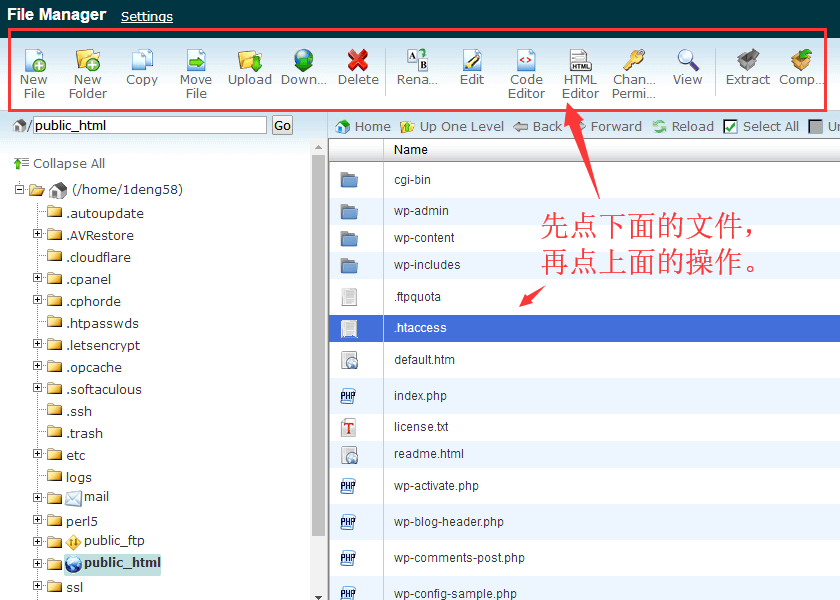Open the HTML Editor tool
The image size is (840, 600).
pos(580,62)
